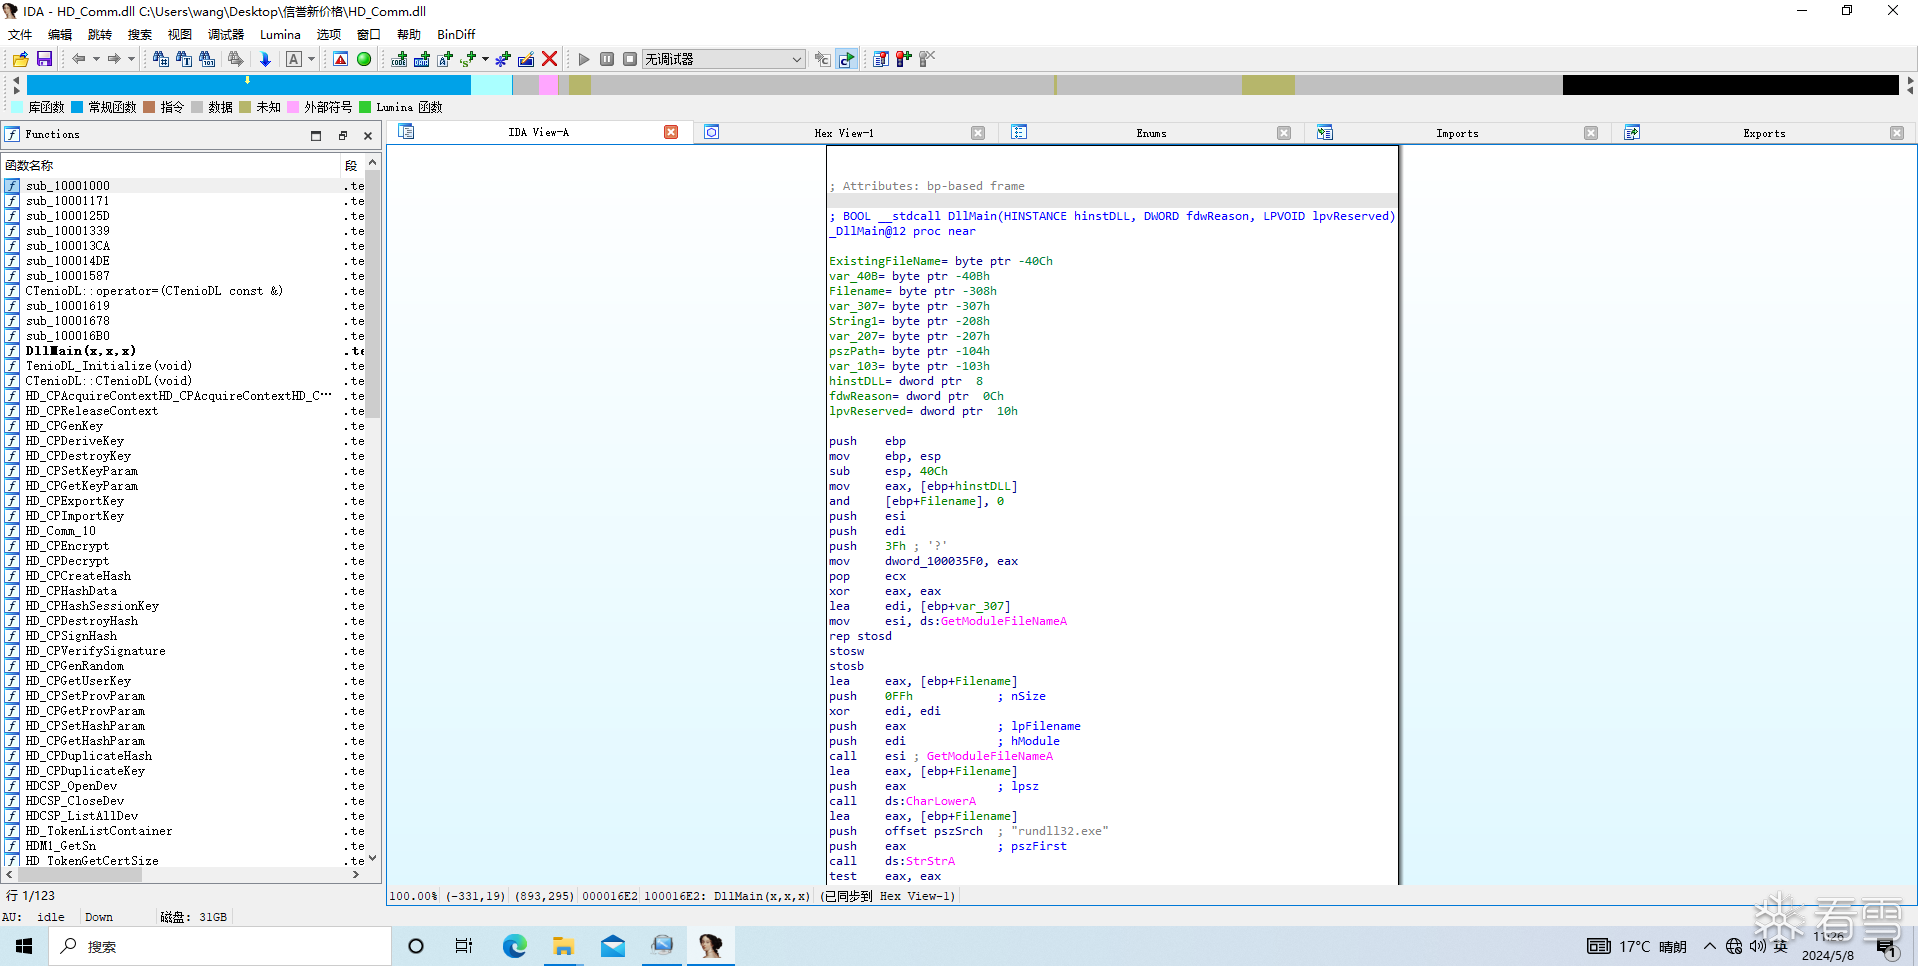Click the red X delete icon
Image resolution: width=1918 pixels, height=966 pixels.
pyautogui.click(x=549, y=59)
